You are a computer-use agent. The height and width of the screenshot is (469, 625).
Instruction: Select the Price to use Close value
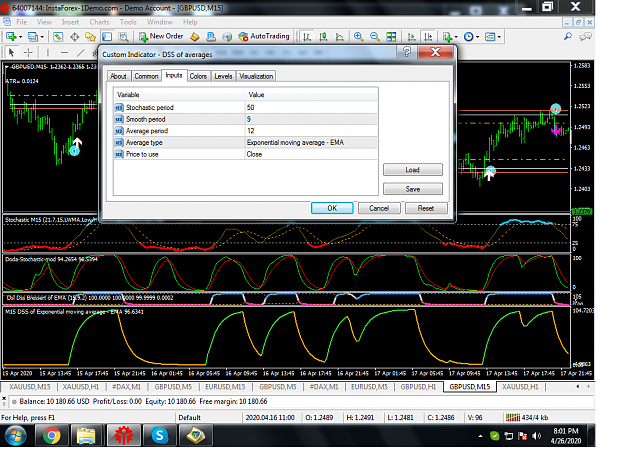[x=311, y=154]
